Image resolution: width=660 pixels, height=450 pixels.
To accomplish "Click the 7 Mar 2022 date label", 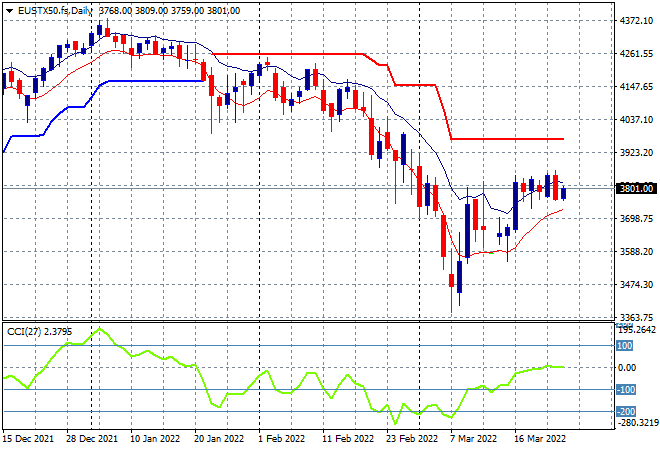I will 474,439.
